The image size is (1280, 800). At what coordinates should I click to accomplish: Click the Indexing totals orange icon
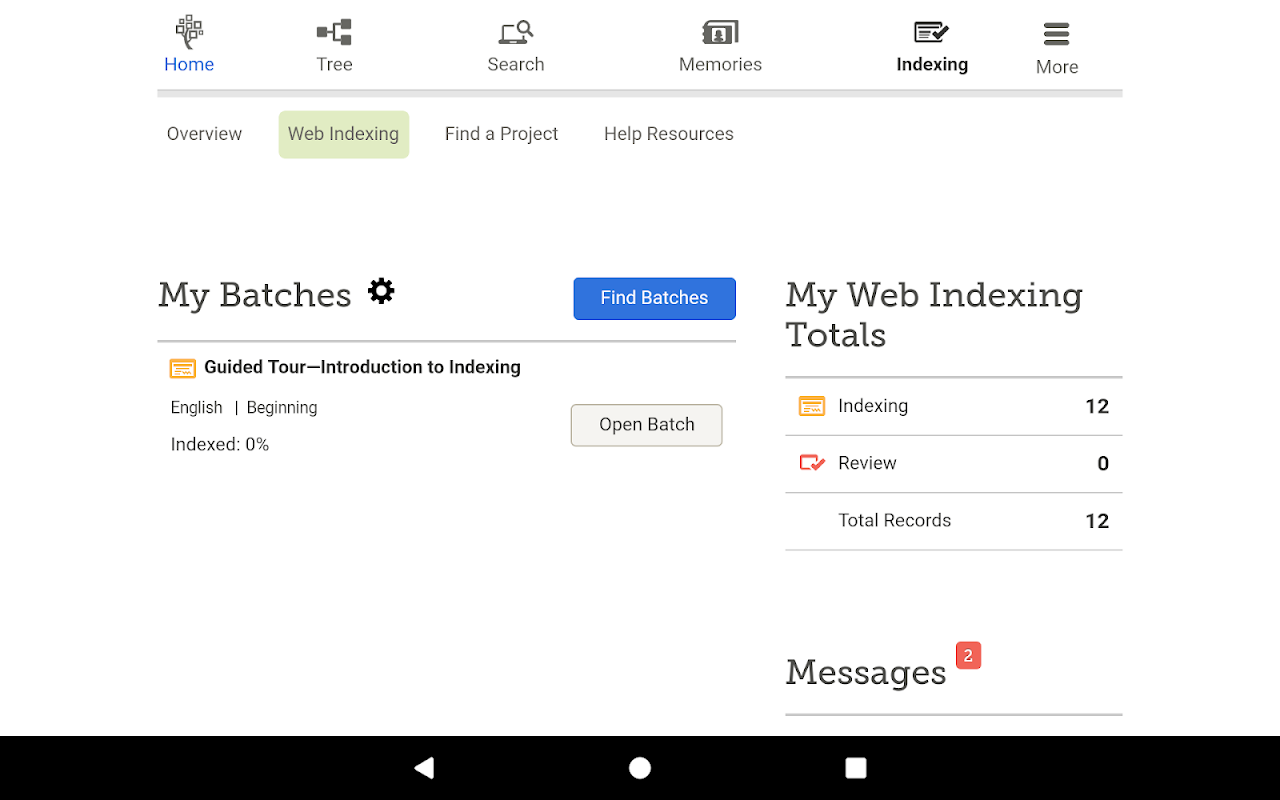coord(812,406)
